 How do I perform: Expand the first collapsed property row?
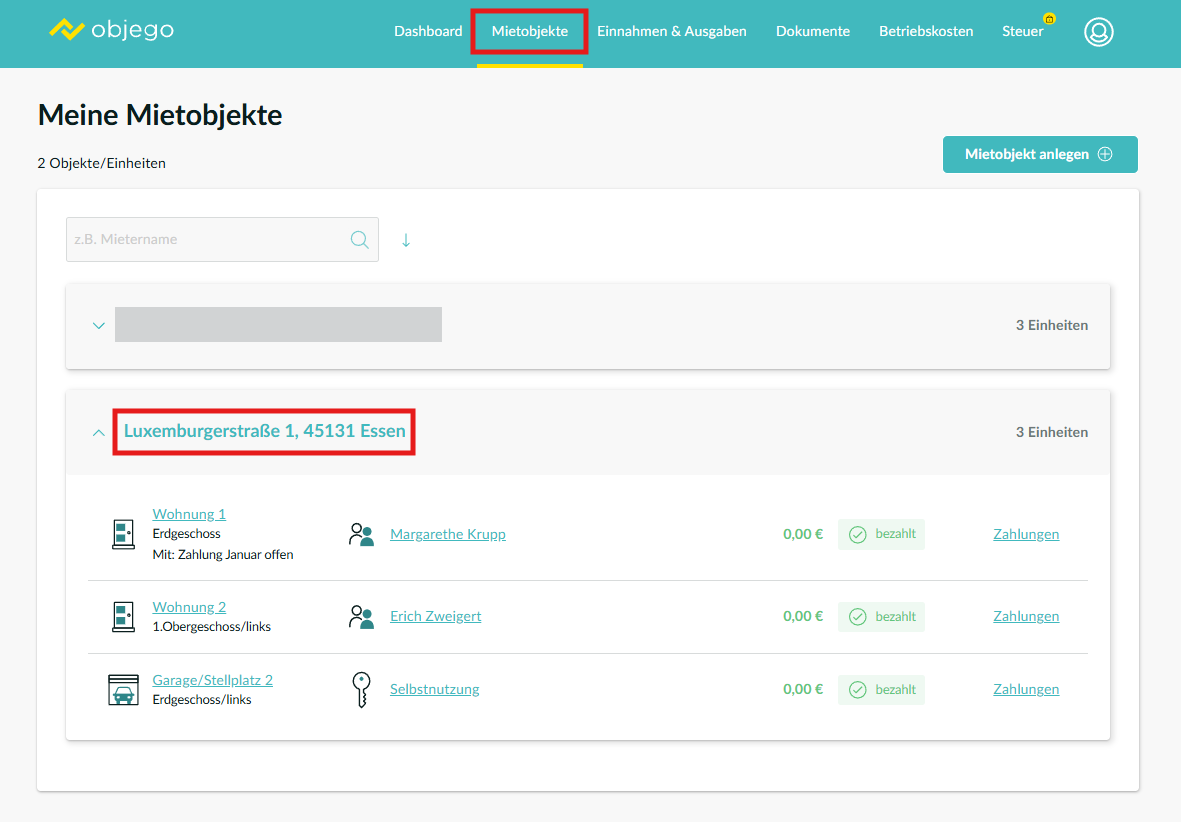(98, 326)
